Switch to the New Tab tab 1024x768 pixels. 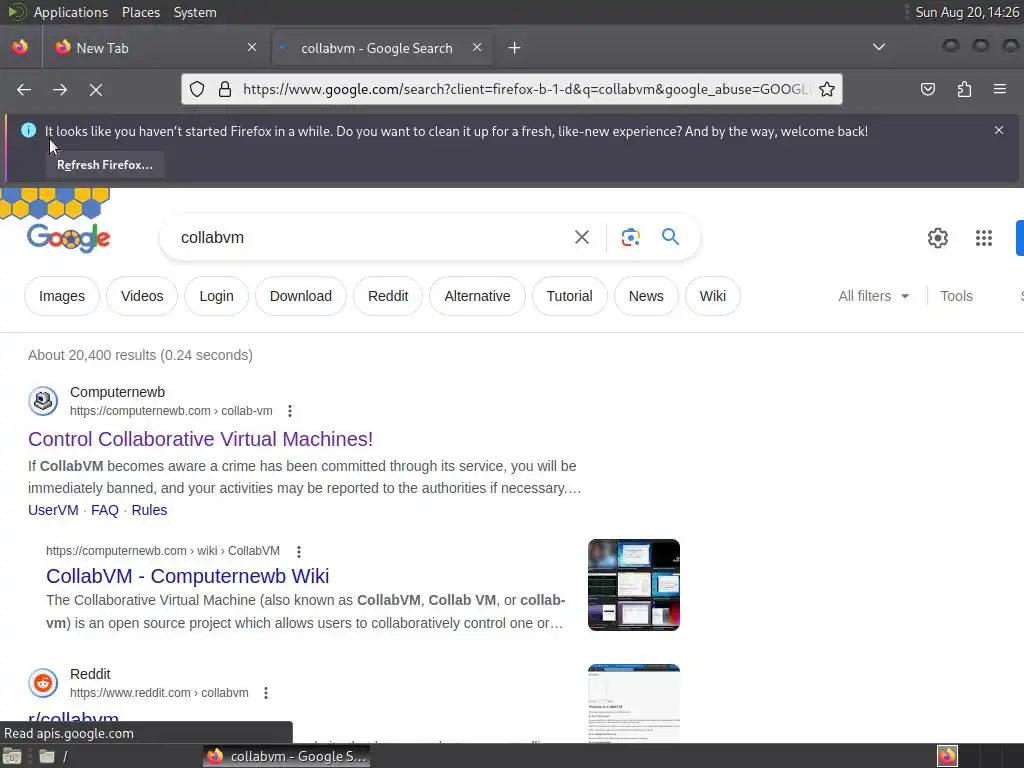click(154, 48)
